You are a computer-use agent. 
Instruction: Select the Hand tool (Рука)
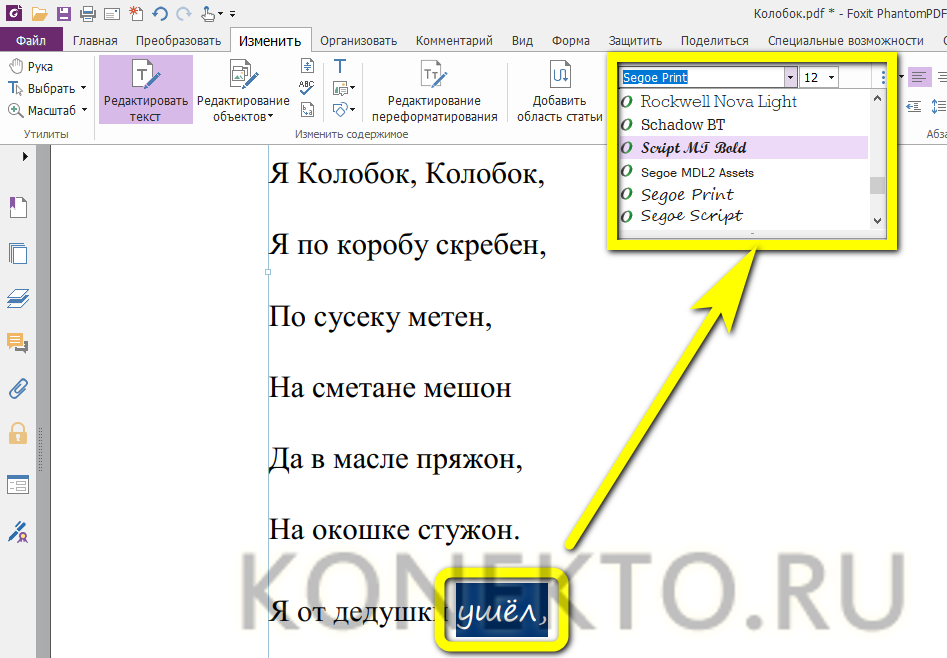pos(31,66)
